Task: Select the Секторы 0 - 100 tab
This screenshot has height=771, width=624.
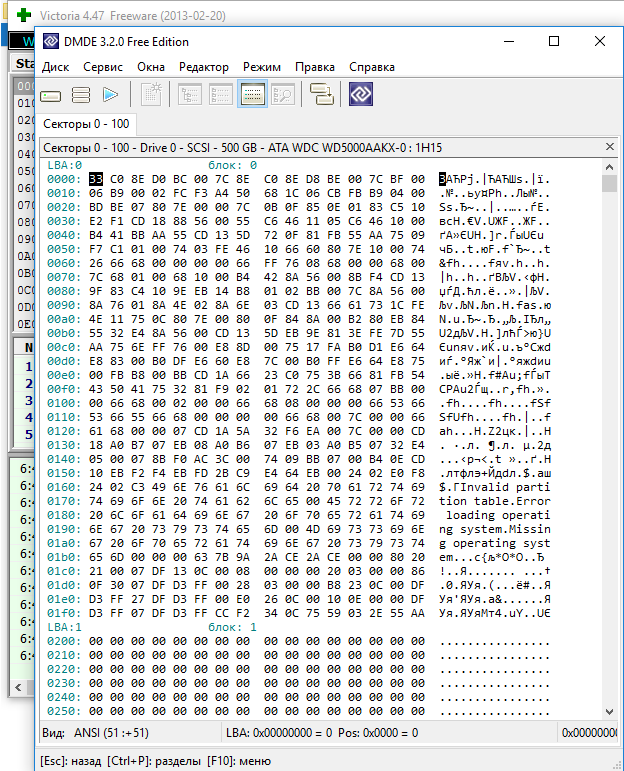Action: (86, 124)
